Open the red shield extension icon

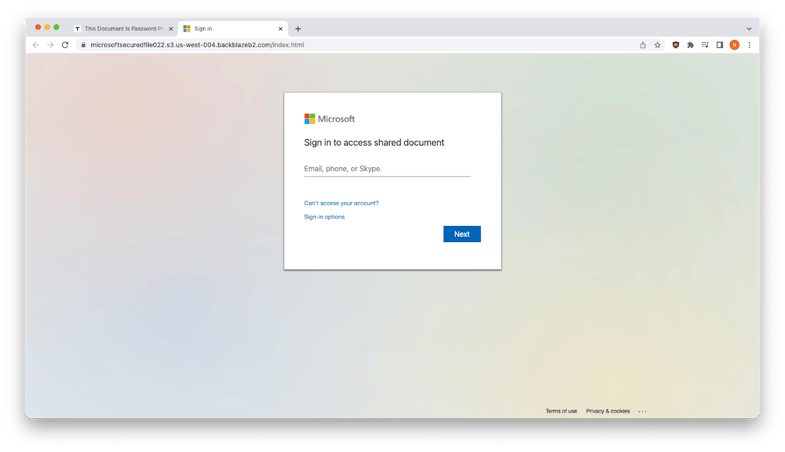click(x=675, y=45)
